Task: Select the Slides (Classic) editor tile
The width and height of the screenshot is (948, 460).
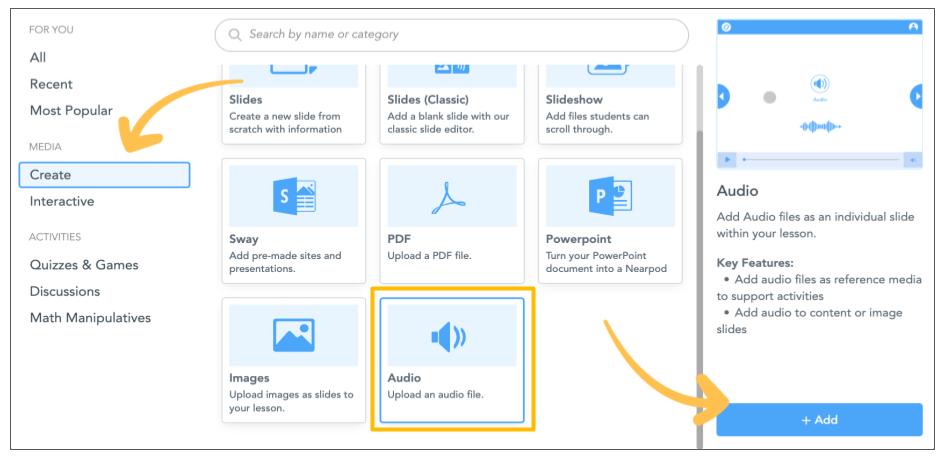Action: pos(452,100)
